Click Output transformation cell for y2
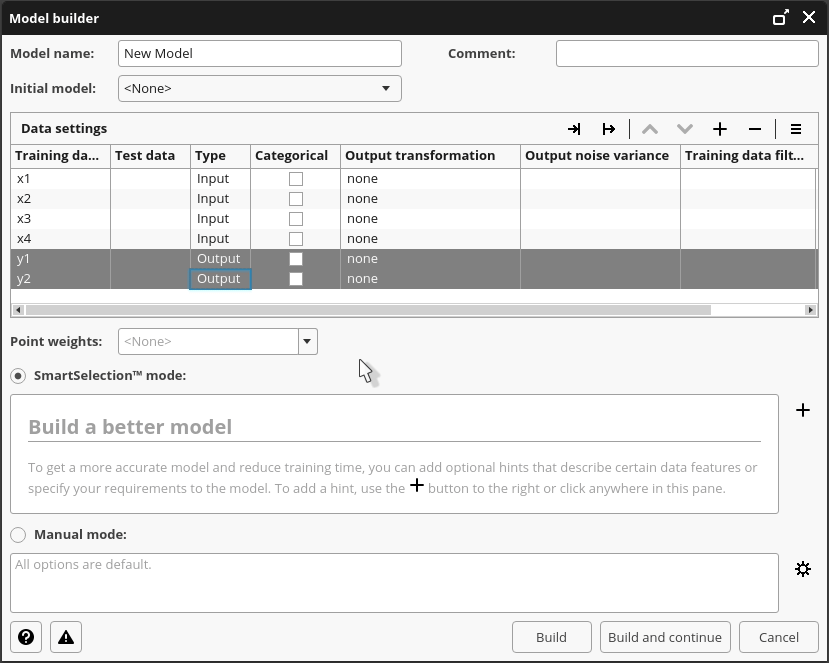The height and width of the screenshot is (663, 829). coord(430,279)
